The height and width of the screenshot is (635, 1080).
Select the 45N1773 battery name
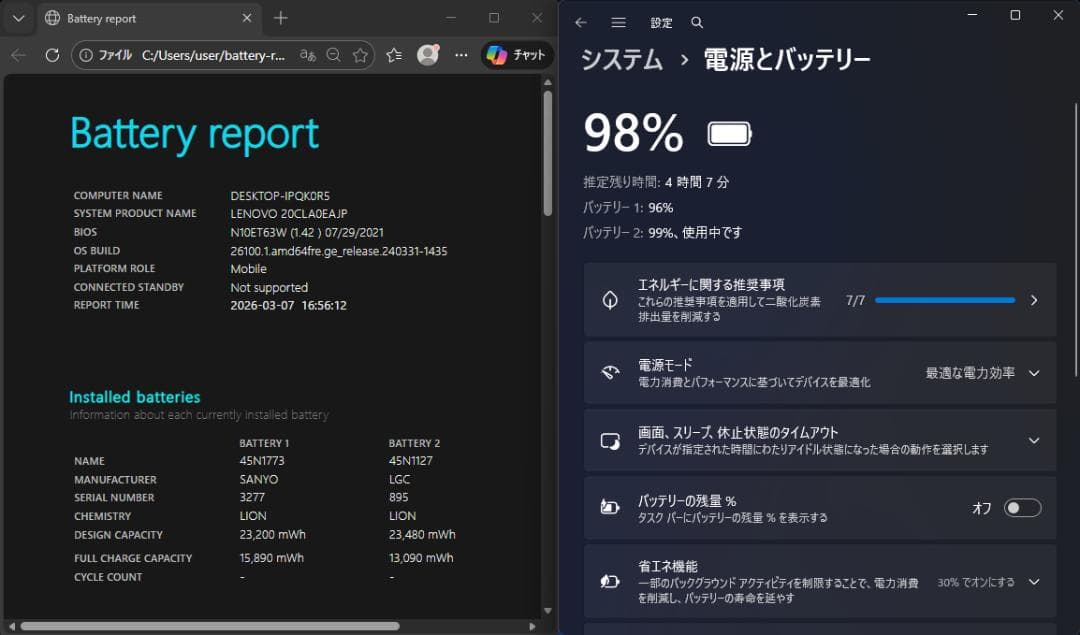[262, 461]
